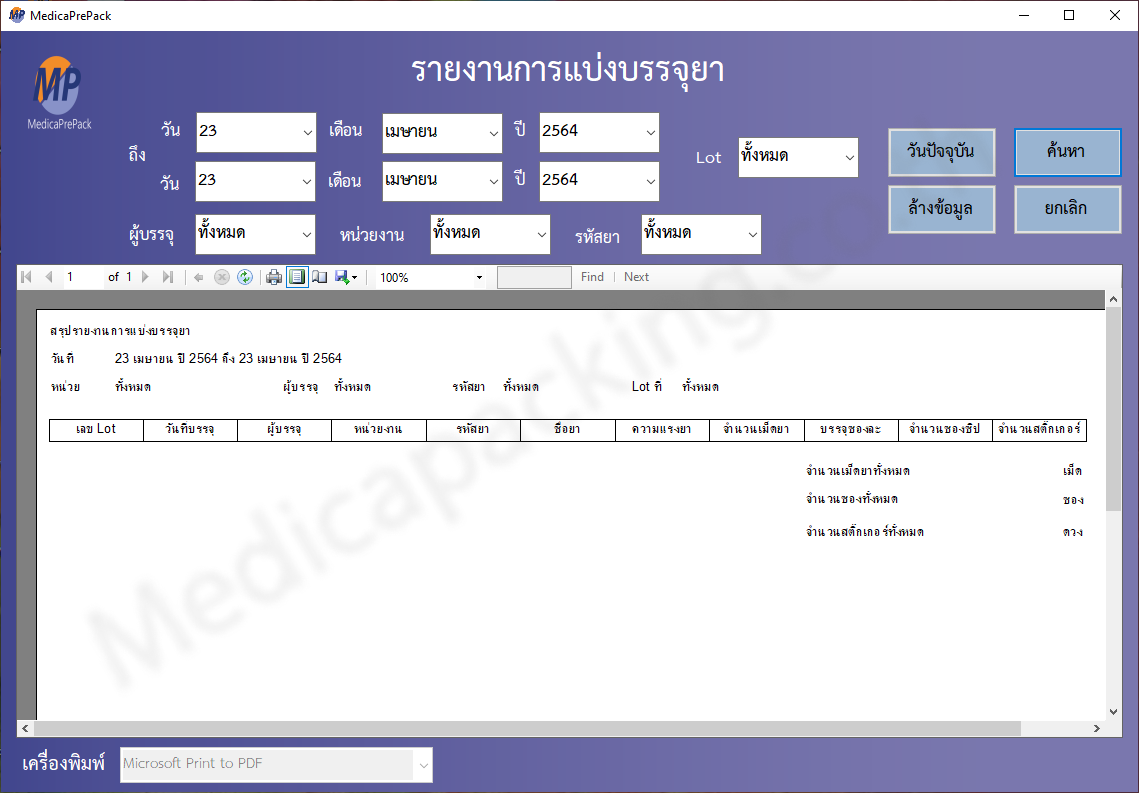Click the ค้นหา search button
The image size is (1139, 793).
coord(1065,152)
